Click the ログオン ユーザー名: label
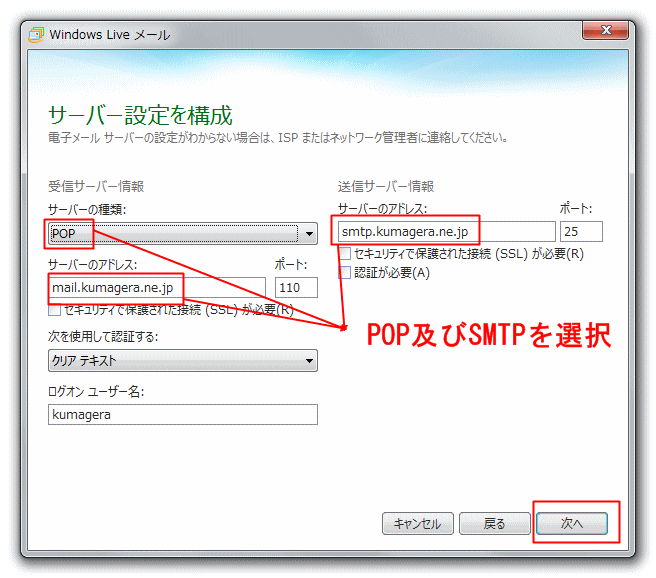This screenshot has width=656, height=578. tap(96, 391)
